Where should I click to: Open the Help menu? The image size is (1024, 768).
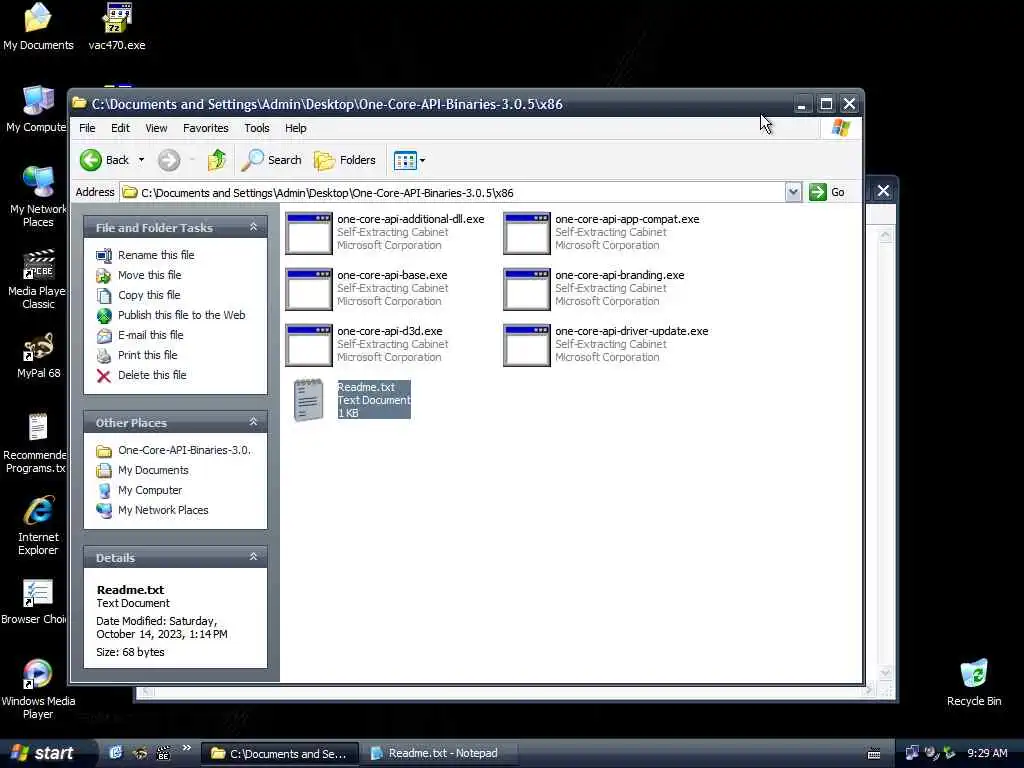click(295, 128)
